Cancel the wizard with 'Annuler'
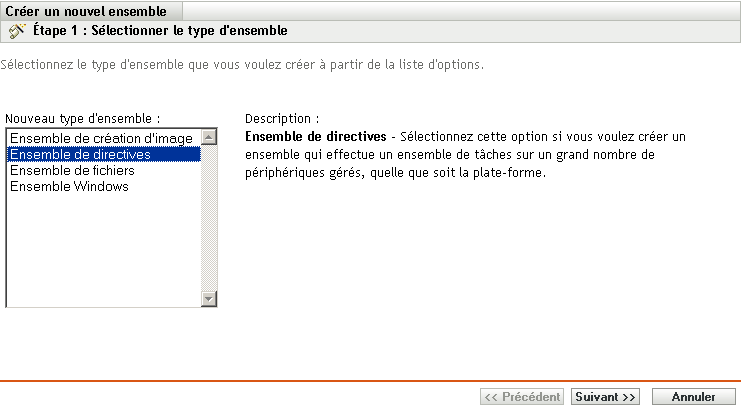The image size is (741, 411). click(693, 397)
